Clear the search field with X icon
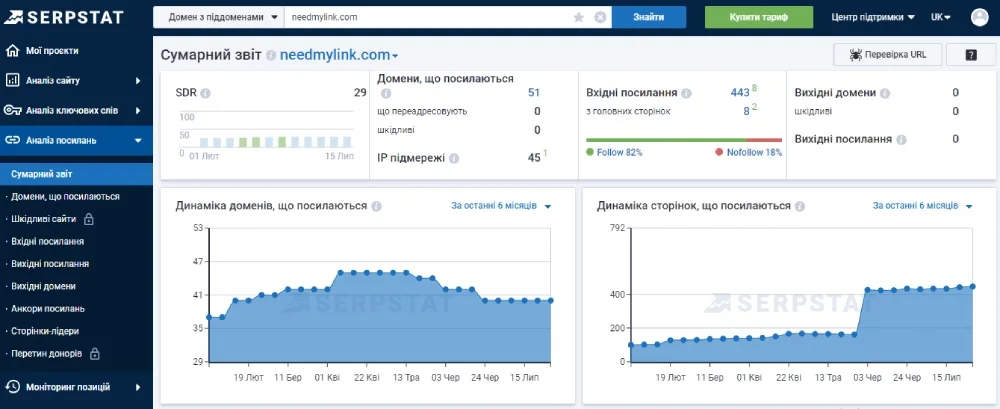 point(600,17)
